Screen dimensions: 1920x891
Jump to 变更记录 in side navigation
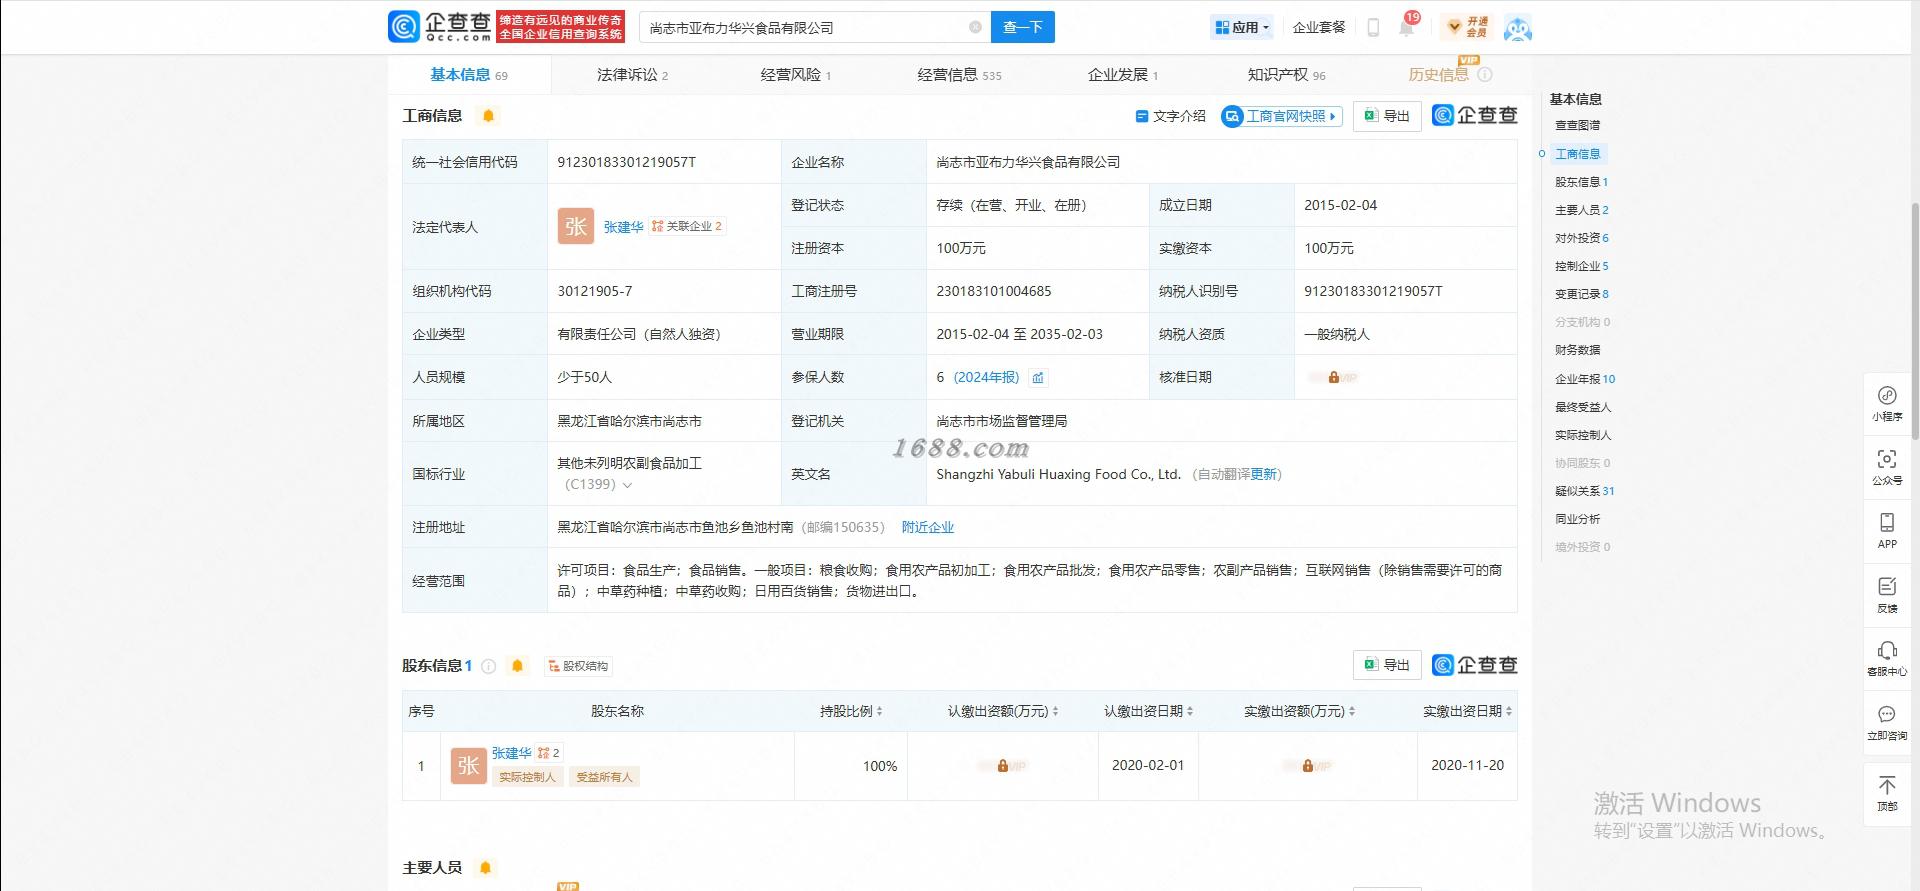tap(1581, 294)
